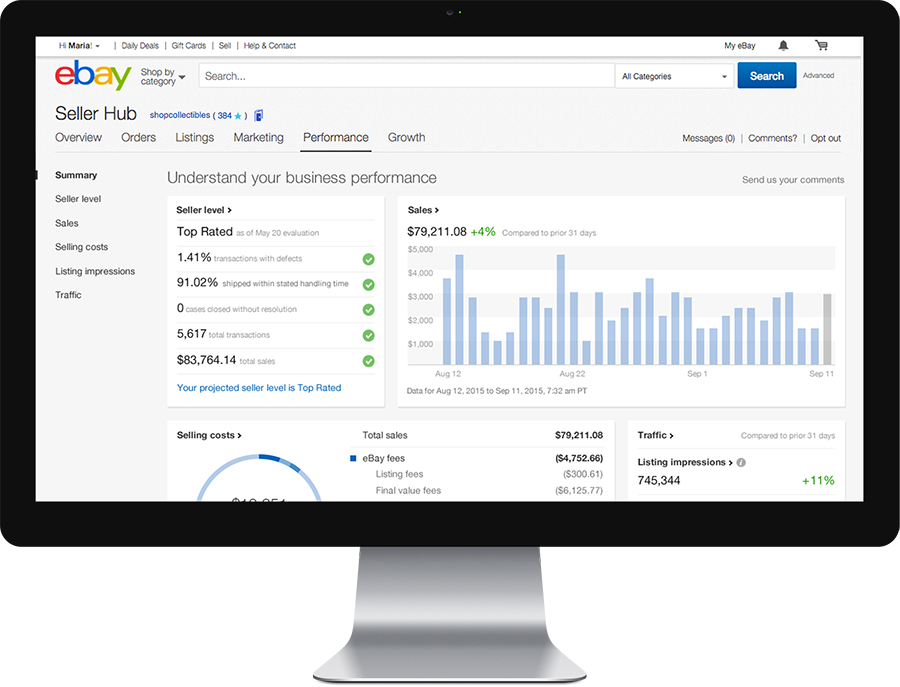Viewport: 900px width, 687px height.
Task: Click green check for shipped within handling time
Action: coord(368,285)
